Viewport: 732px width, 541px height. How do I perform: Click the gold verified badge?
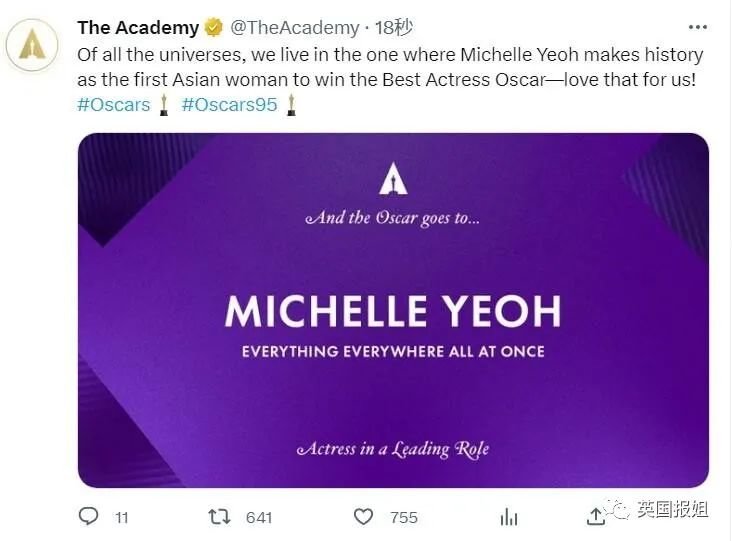click(213, 28)
